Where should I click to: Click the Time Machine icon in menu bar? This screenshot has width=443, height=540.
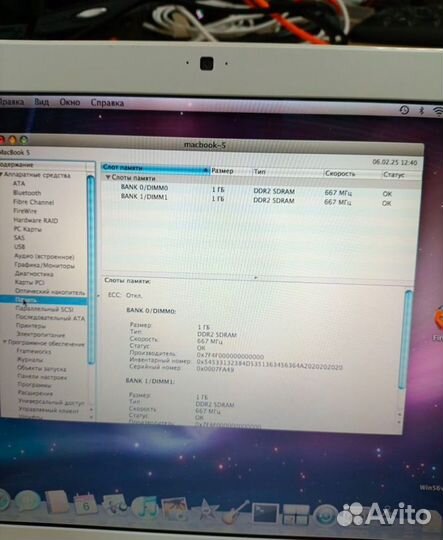coord(404,110)
